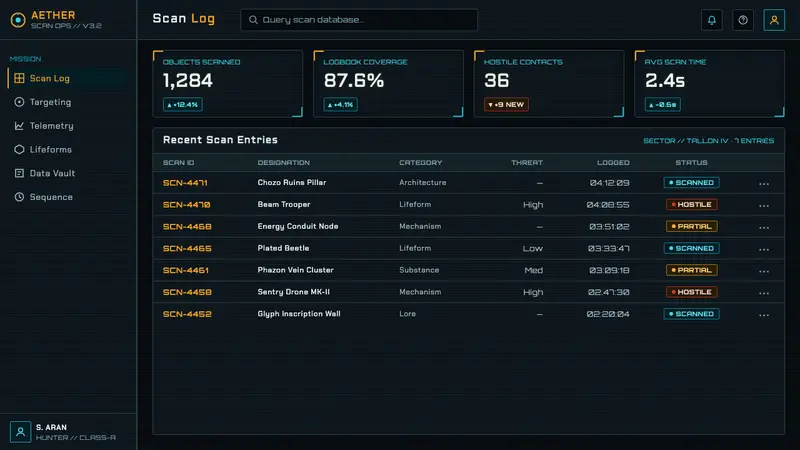Sort by Designation column header

pos(284,163)
